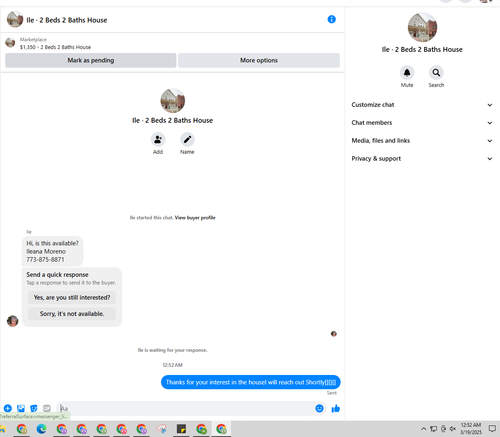Click the Search magnifier in the right panel
The height and width of the screenshot is (437, 500).
436,73
